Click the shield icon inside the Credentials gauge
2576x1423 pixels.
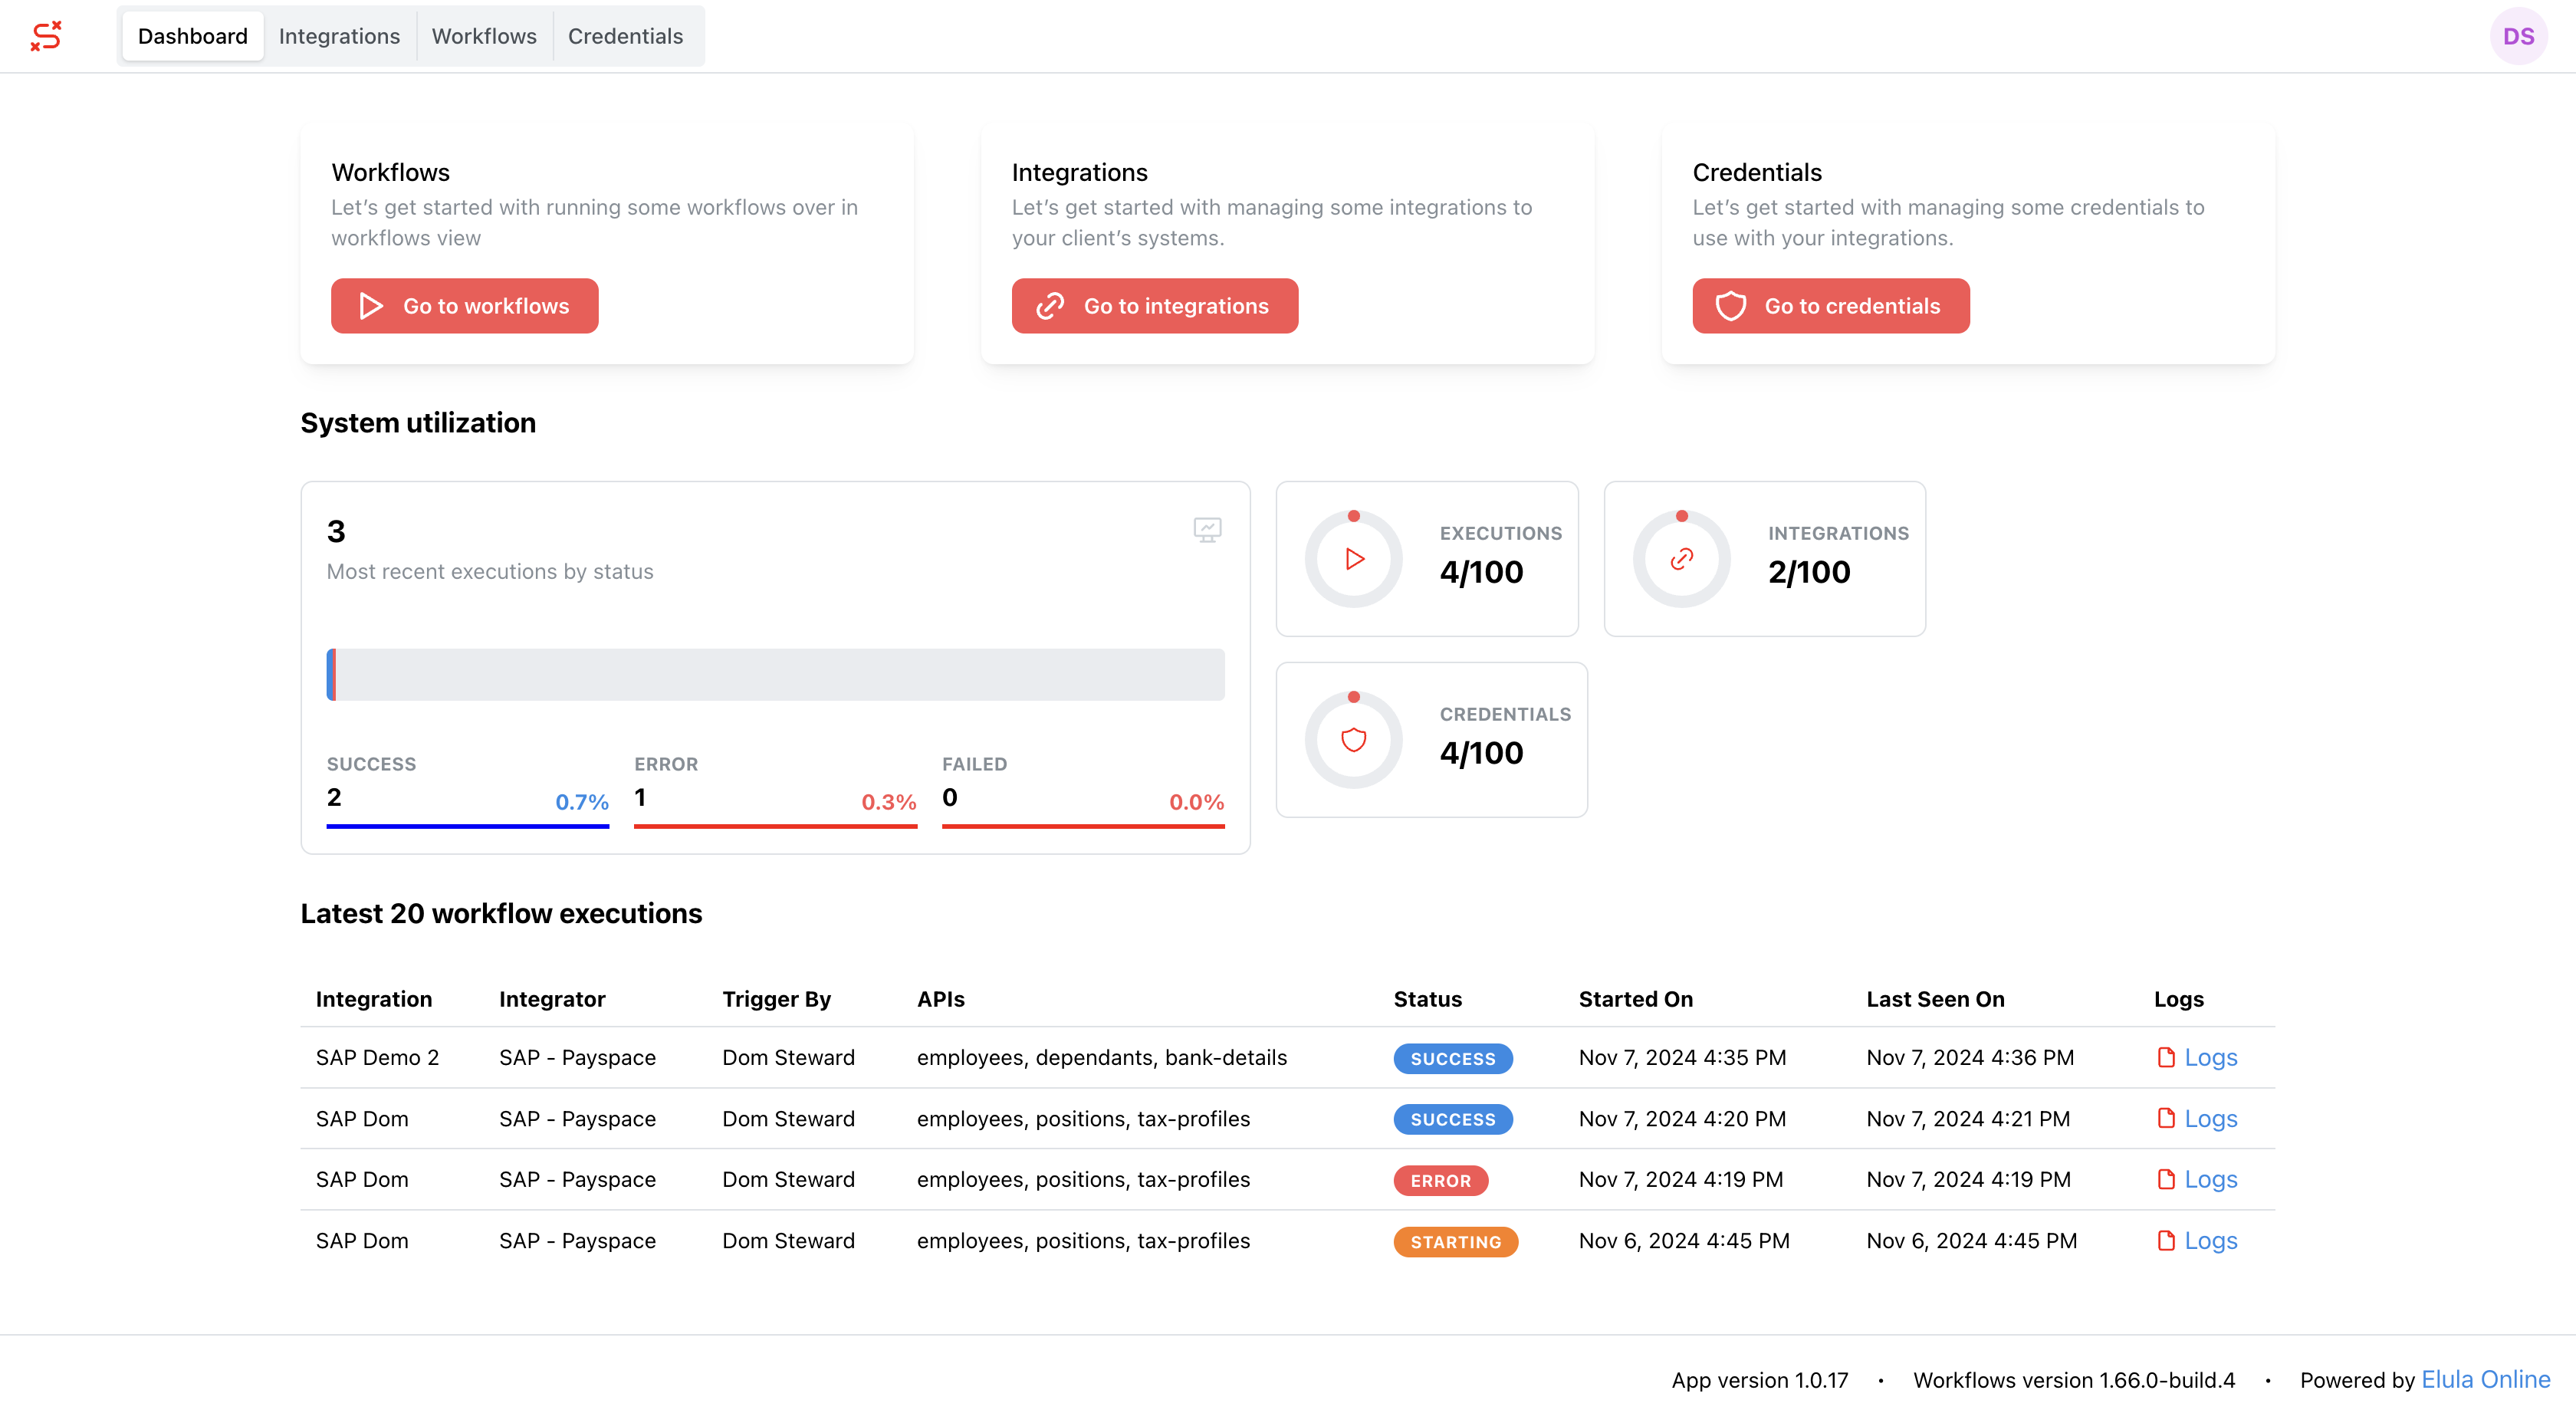1354,739
